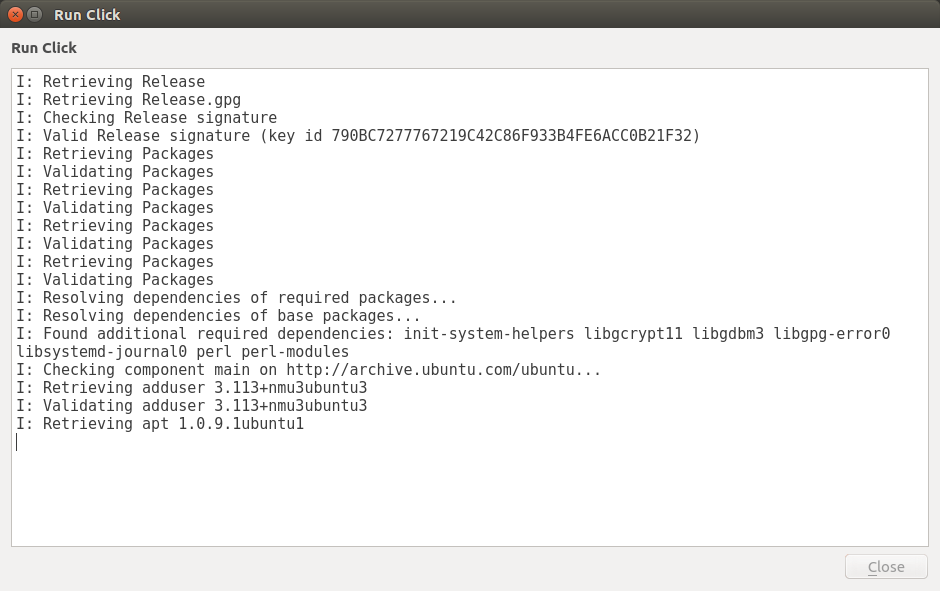Click the gray titlebar button beside close
The image size is (940, 591).
pyautogui.click(x=35, y=15)
